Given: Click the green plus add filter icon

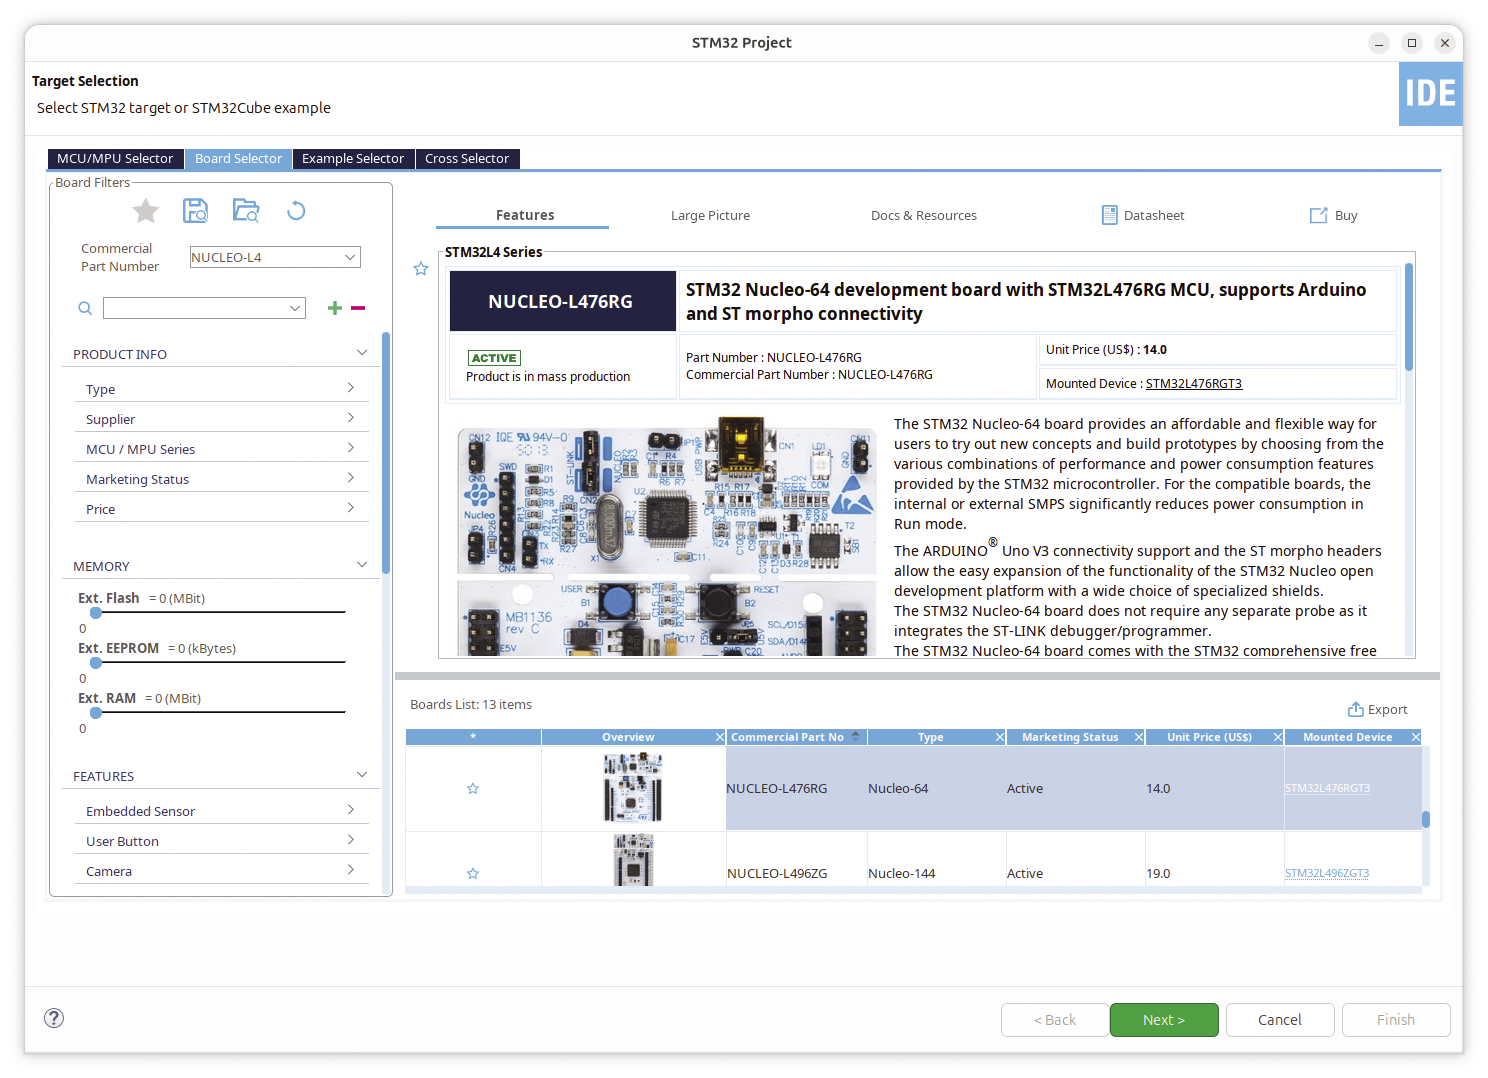Looking at the screenshot, I should 335,308.
